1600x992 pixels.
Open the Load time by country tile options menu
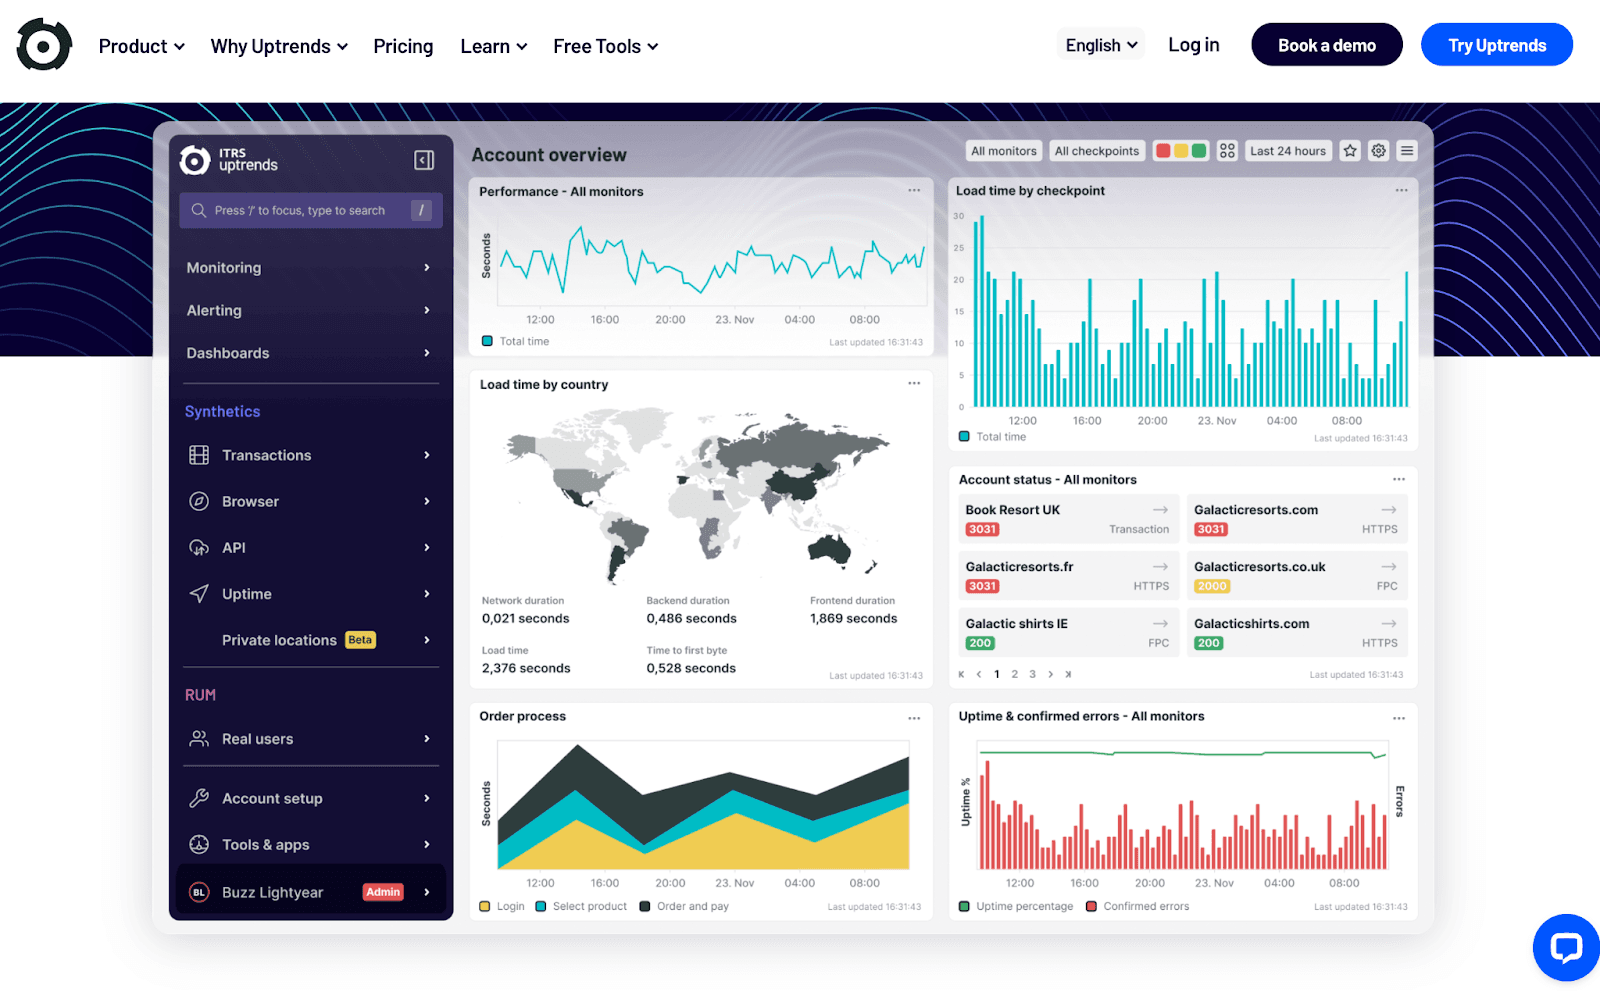[914, 383]
